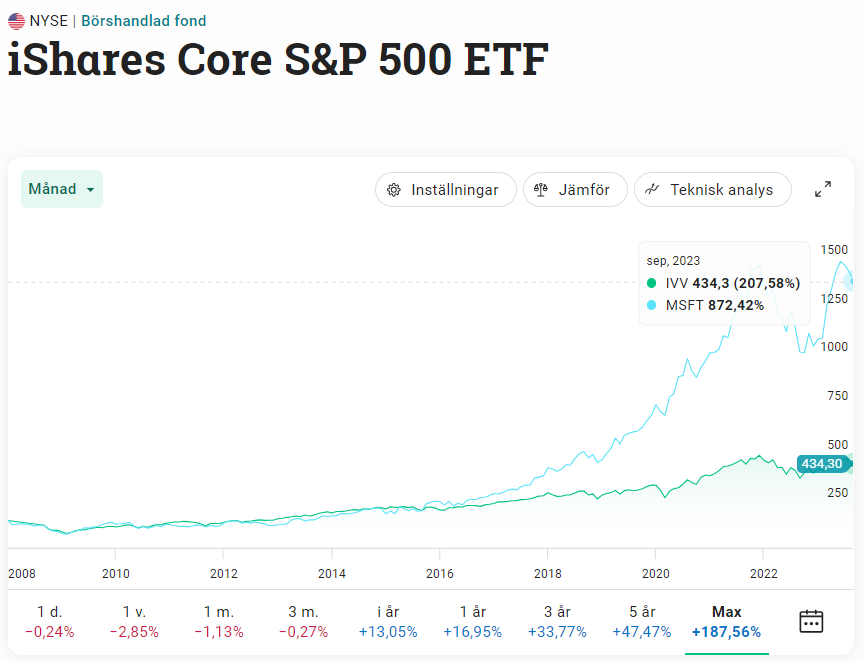Select the Max period tab

tap(727, 621)
